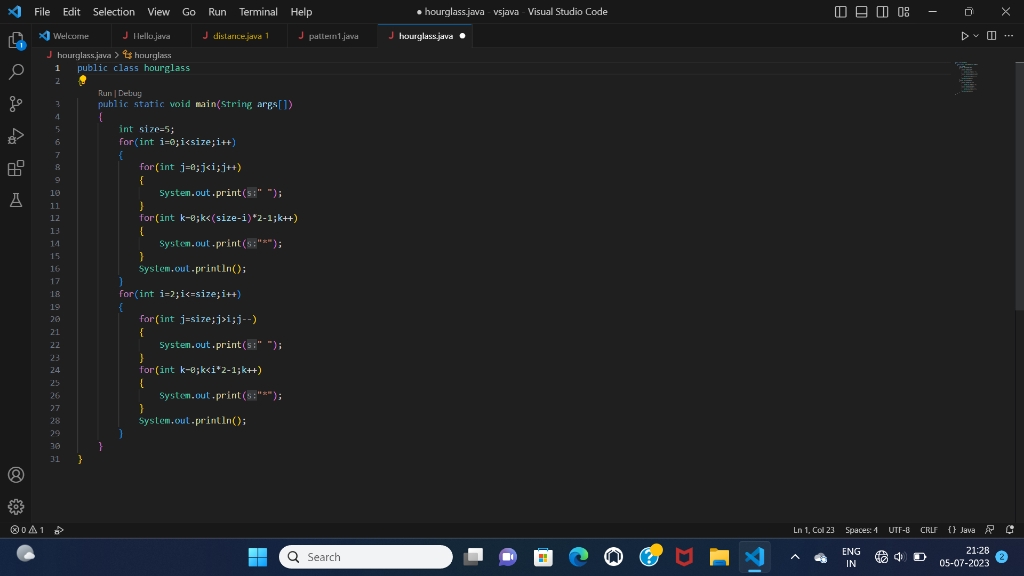Viewport: 1024px width, 576px height.
Task: Open the Accounts menu icon
Action: click(x=16, y=475)
